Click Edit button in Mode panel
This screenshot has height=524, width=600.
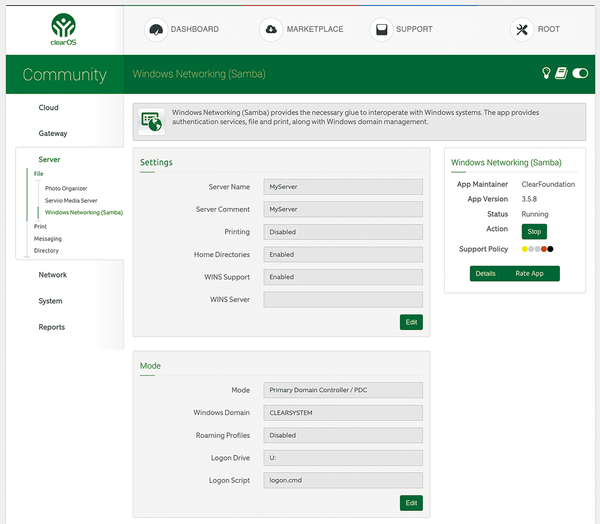pyautogui.click(x=411, y=503)
